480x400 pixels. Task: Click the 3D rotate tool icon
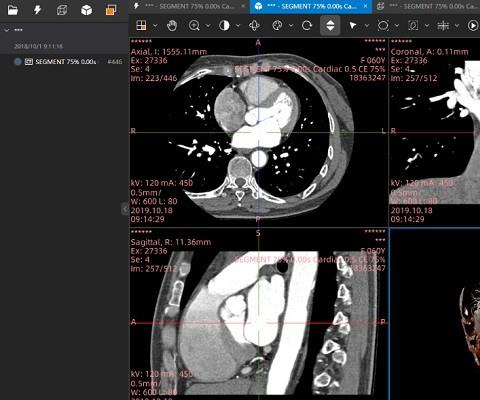tap(254, 26)
